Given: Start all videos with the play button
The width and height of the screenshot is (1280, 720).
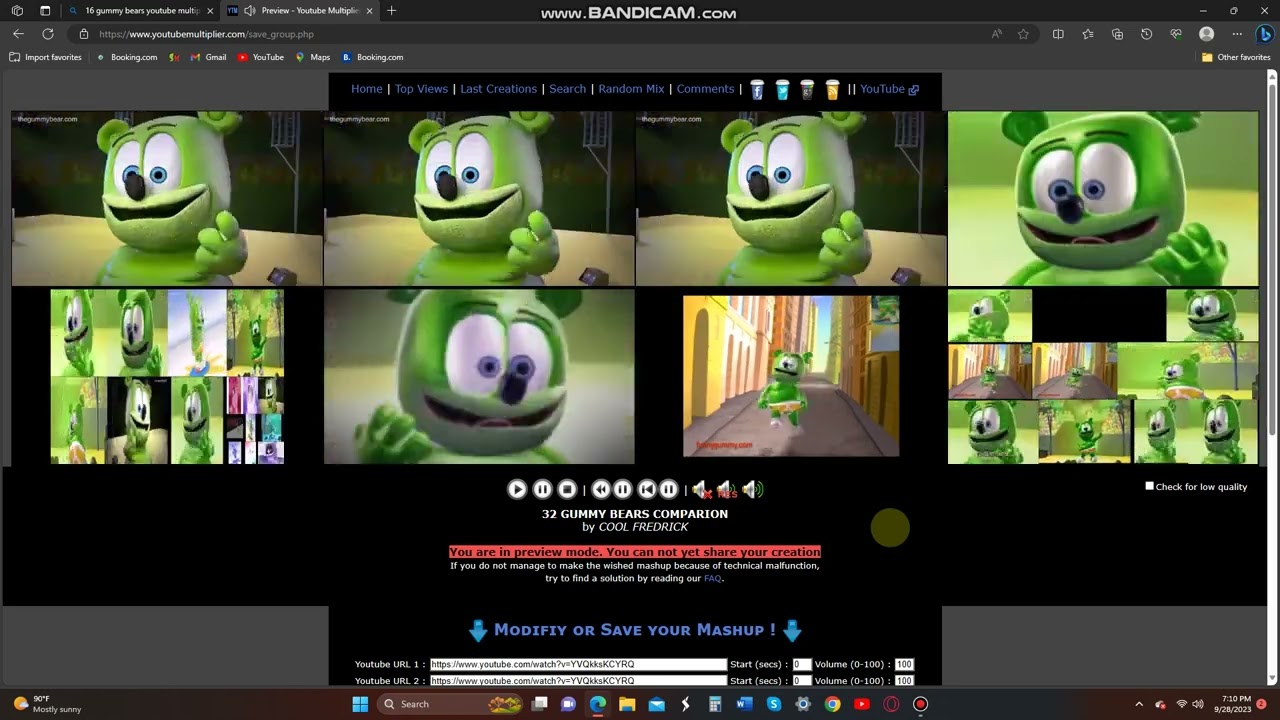Looking at the screenshot, I should pyautogui.click(x=517, y=489).
